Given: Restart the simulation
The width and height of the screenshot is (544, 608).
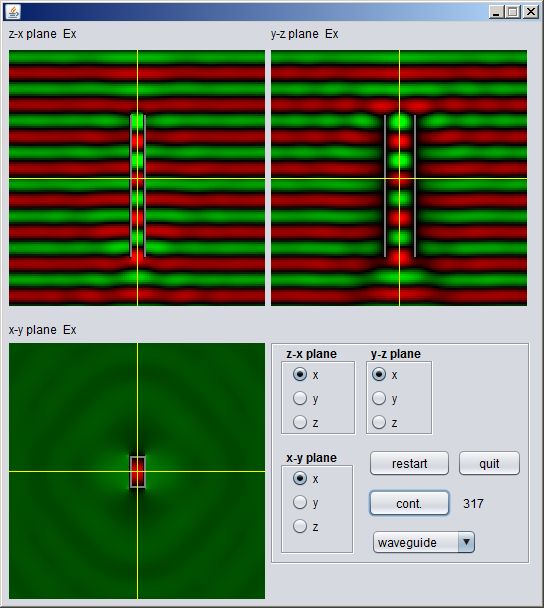Looking at the screenshot, I should coord(409,463).
